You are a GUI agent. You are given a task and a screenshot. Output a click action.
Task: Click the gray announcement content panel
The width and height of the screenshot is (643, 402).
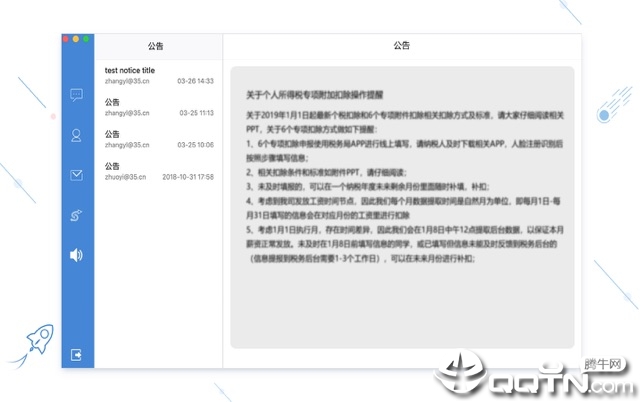coord(402,207)
